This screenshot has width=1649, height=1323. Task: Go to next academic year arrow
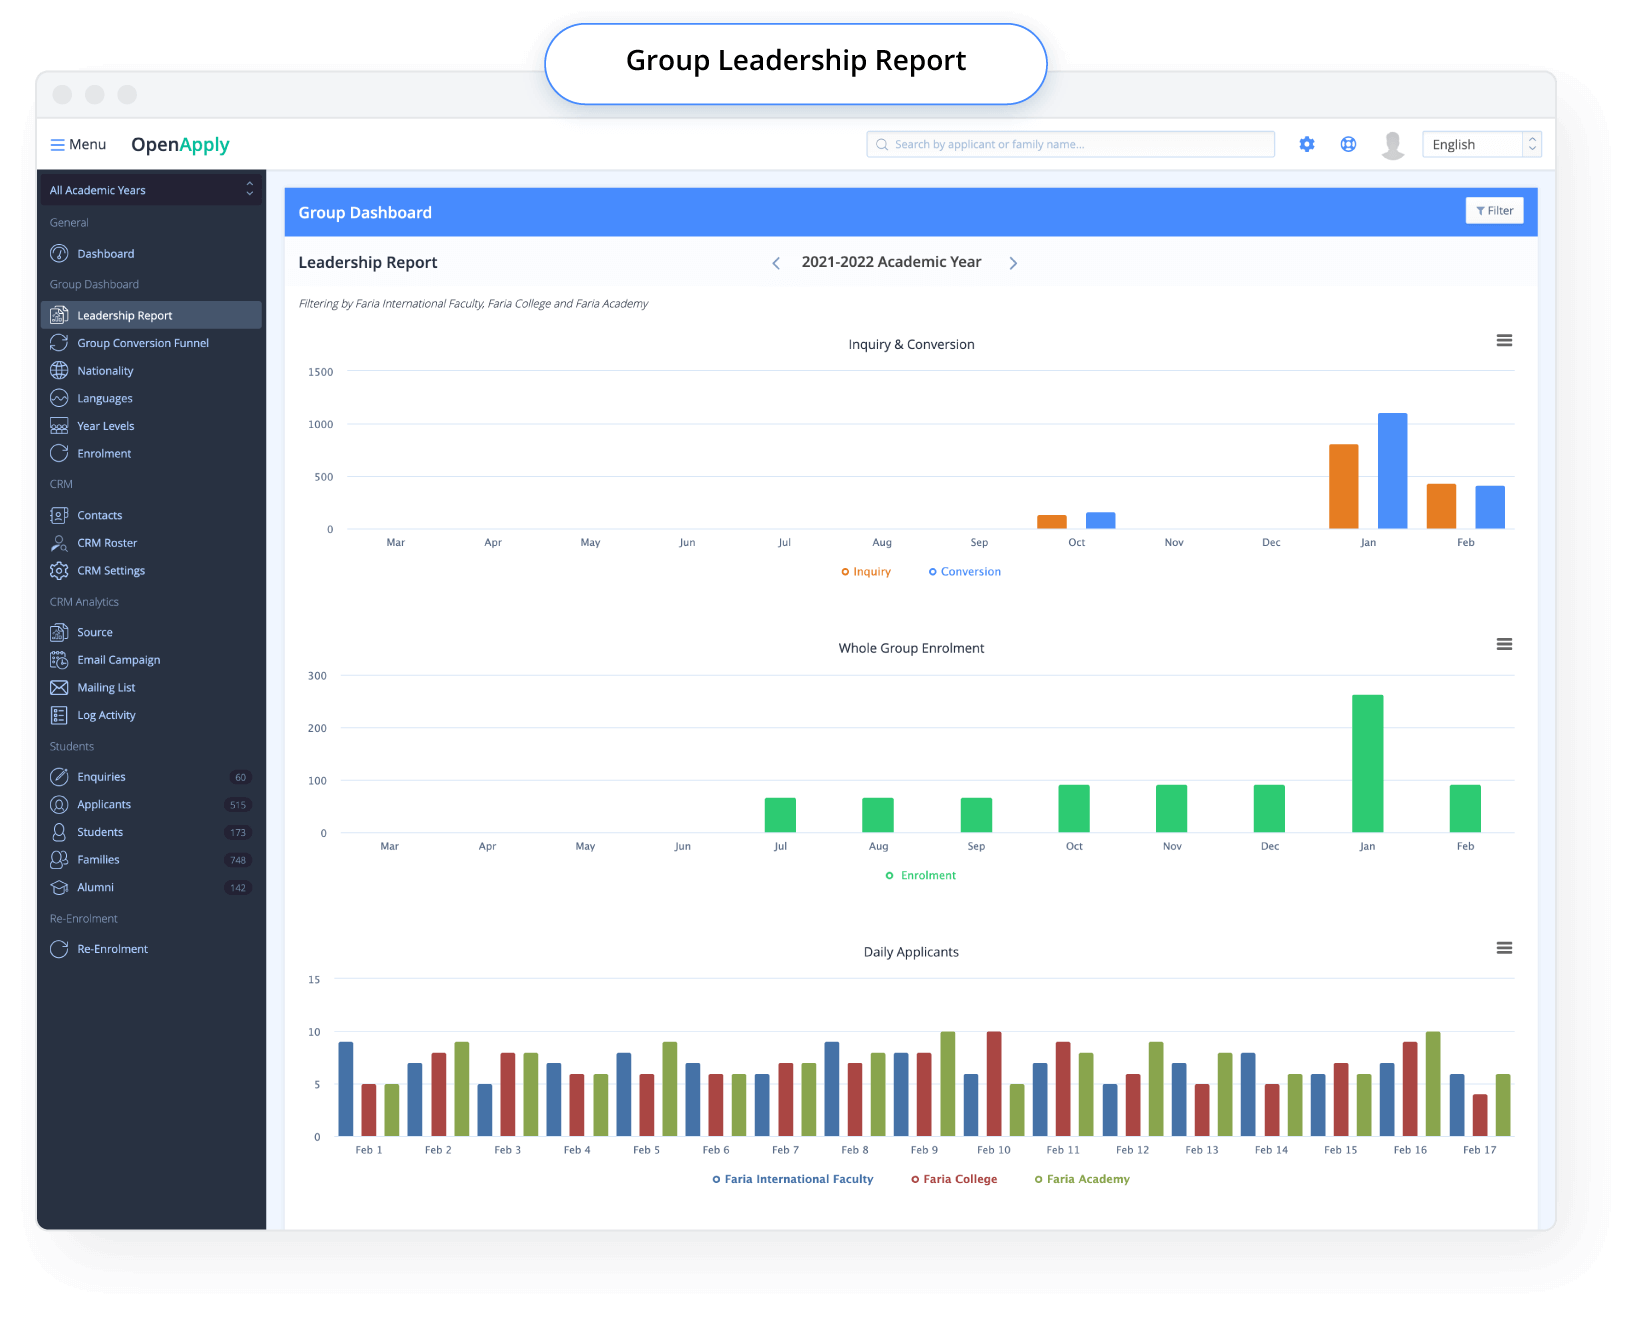tap(1013, 263)
